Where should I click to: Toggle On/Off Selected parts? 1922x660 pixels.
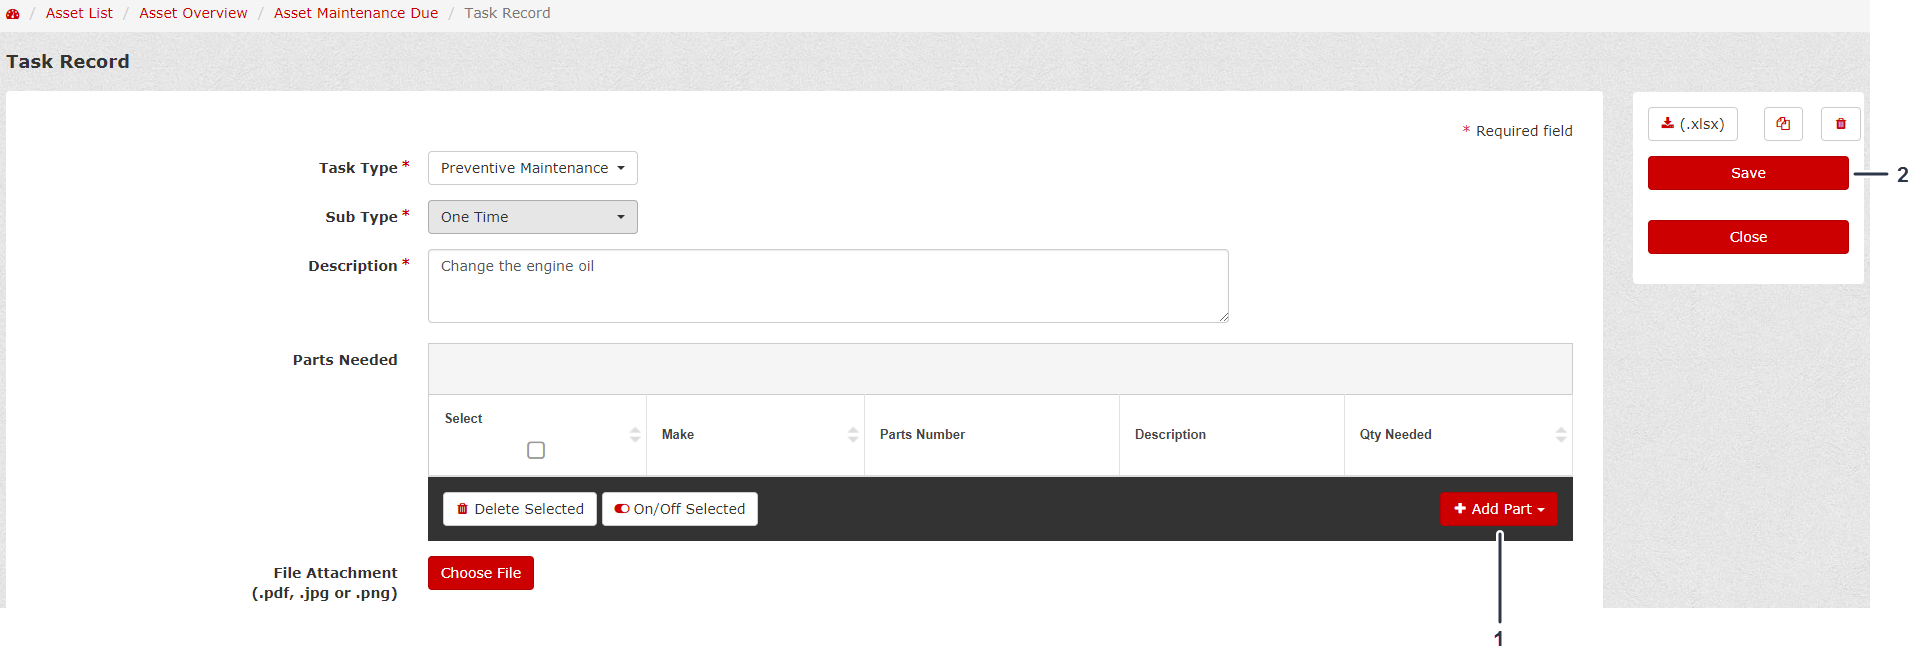pyautogui.click(x=679, y=509)
